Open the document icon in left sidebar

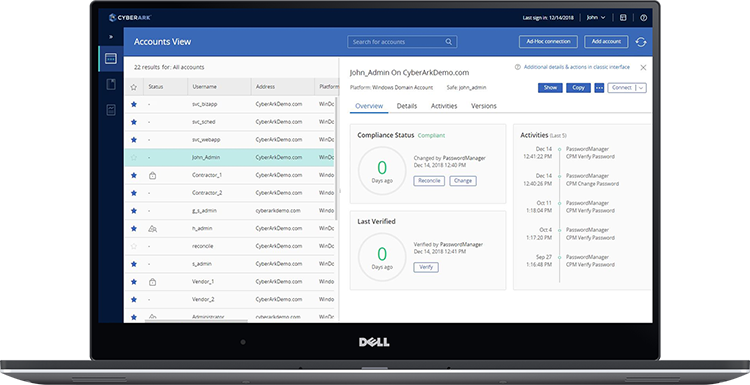[111, 85]
